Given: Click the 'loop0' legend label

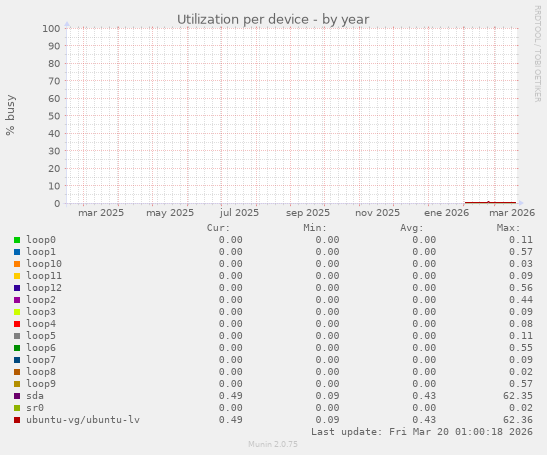Looking at the screenshot, I should pyautogui.click(x=41, y=240).
